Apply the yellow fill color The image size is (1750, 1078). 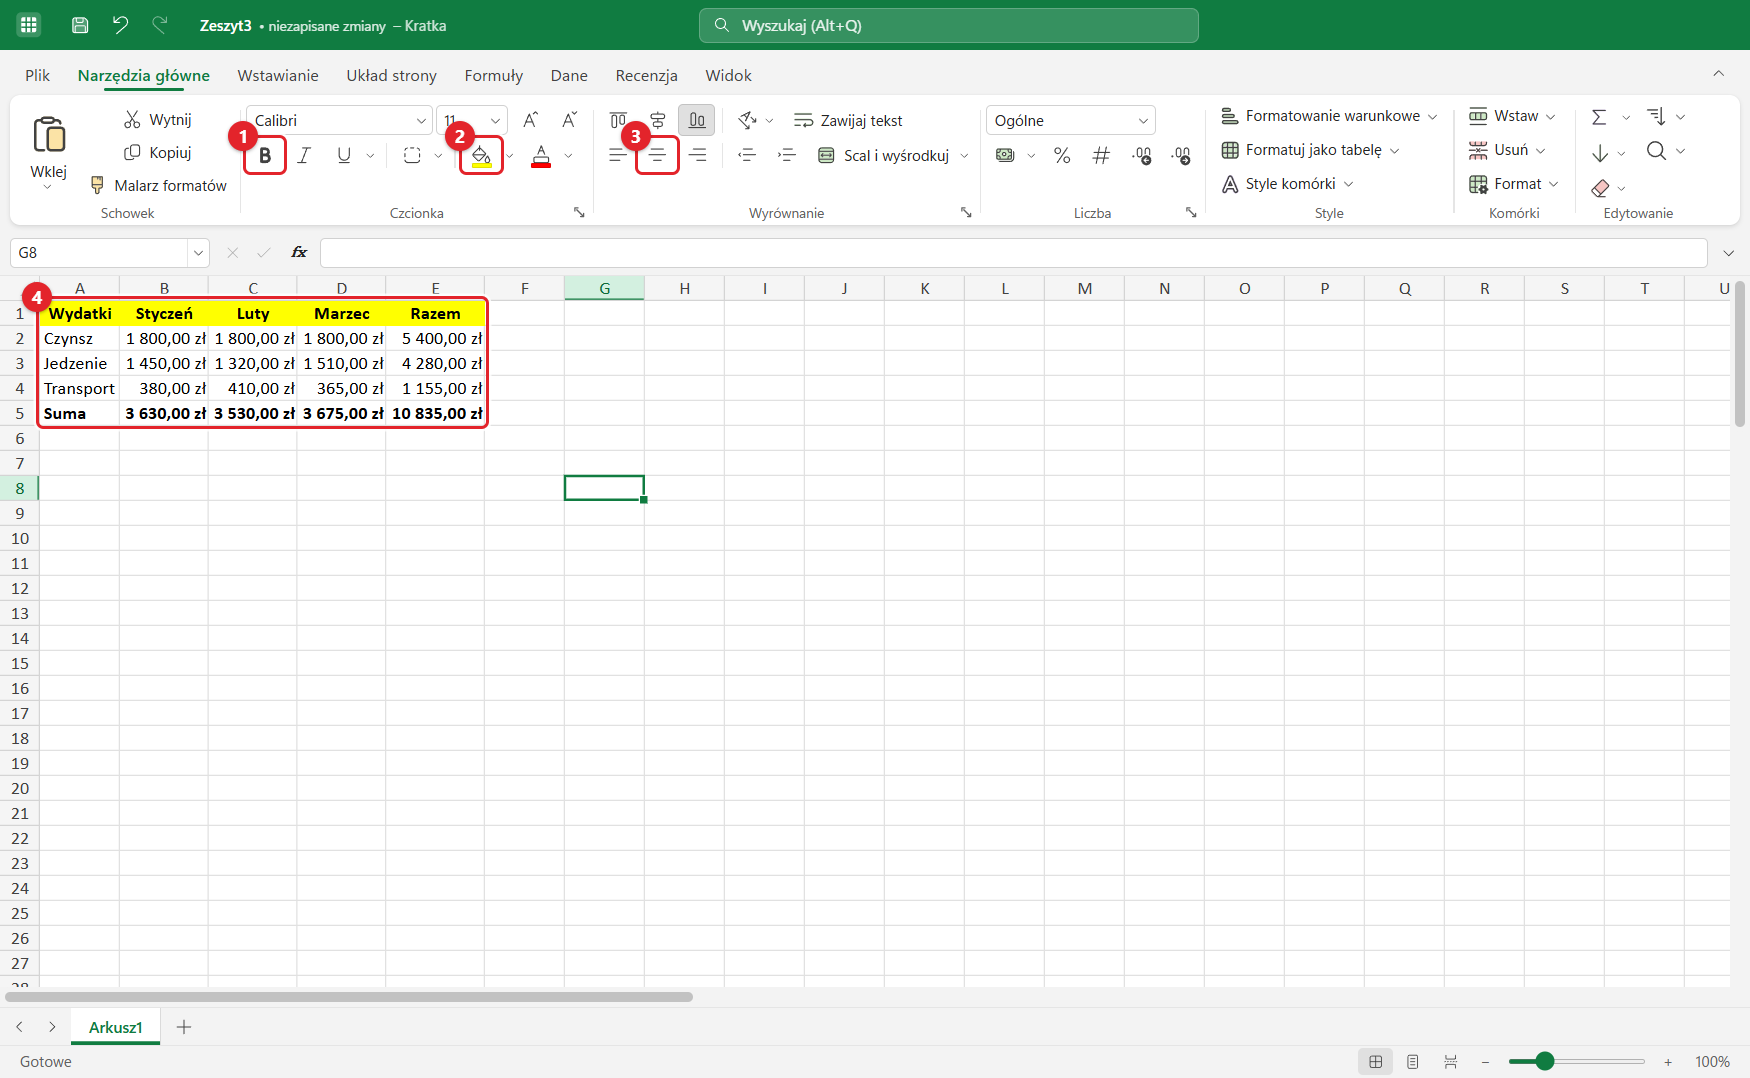(481, 155)
